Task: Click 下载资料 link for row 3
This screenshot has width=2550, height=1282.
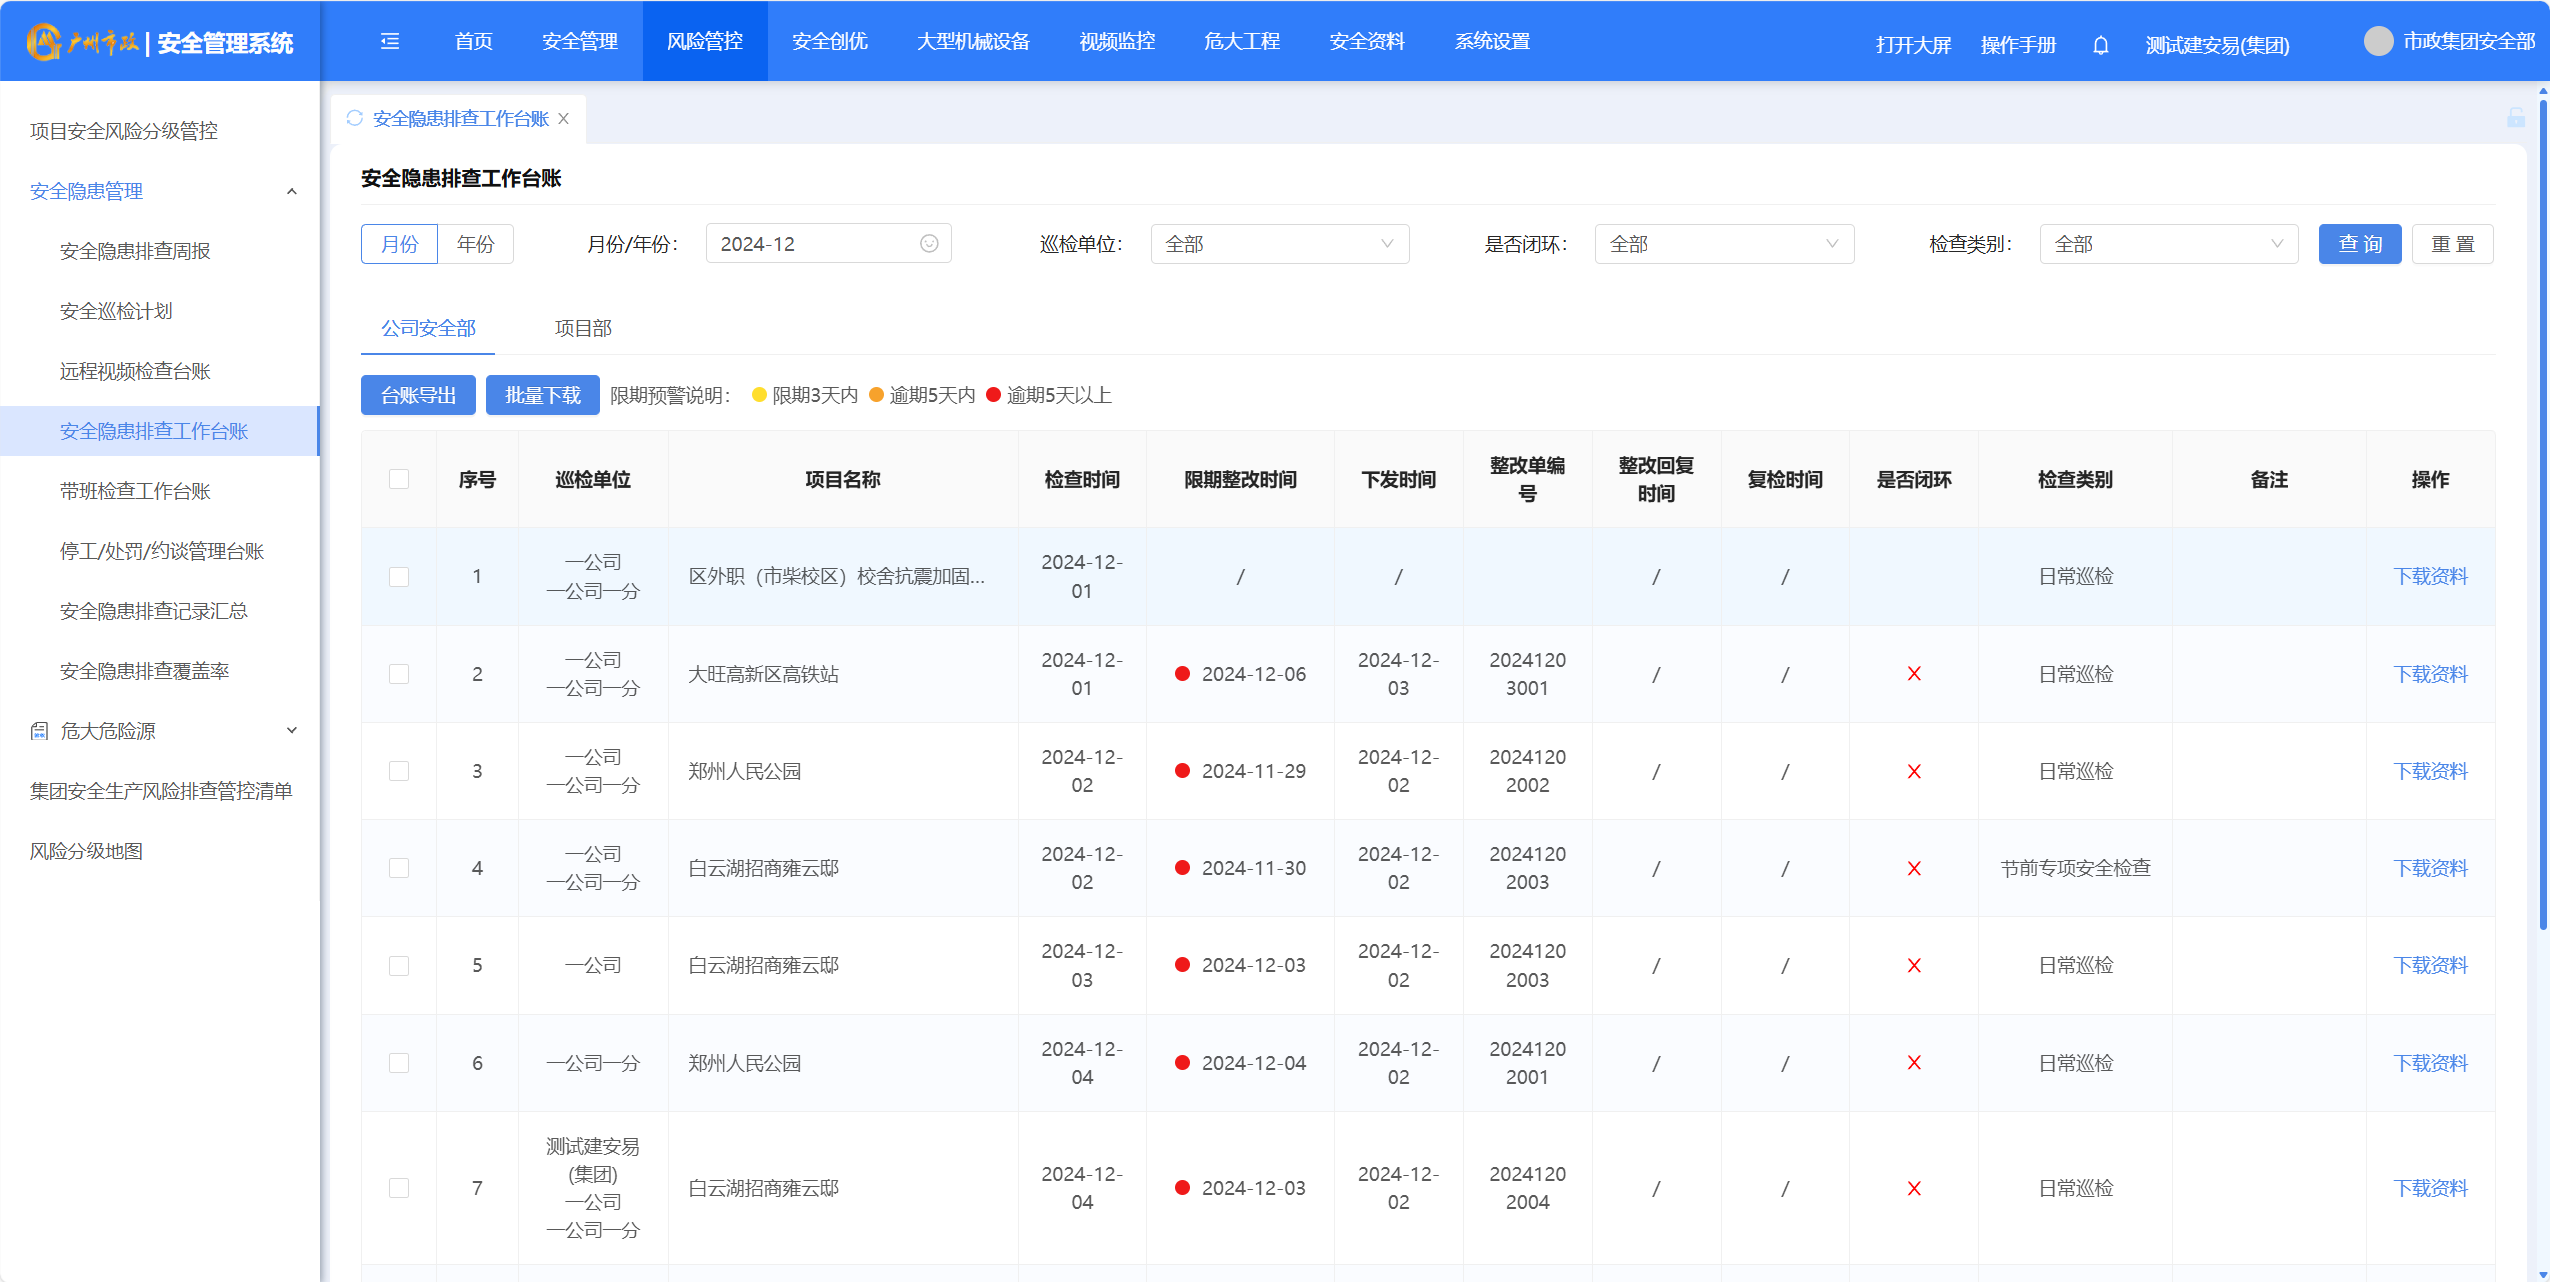Action: (2430, 771)
